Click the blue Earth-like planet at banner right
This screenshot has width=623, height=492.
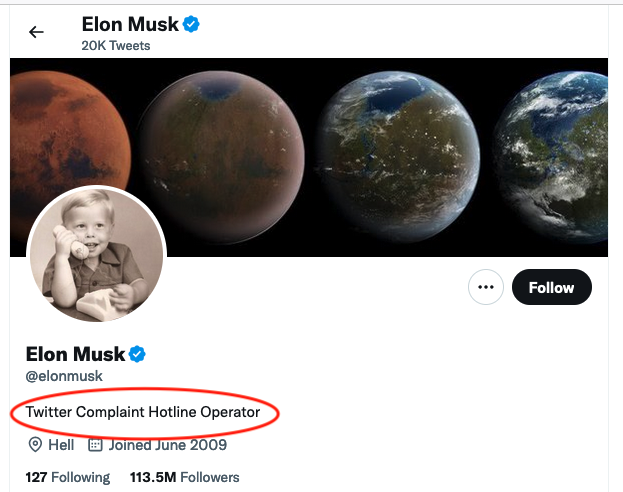click(560, 150)
